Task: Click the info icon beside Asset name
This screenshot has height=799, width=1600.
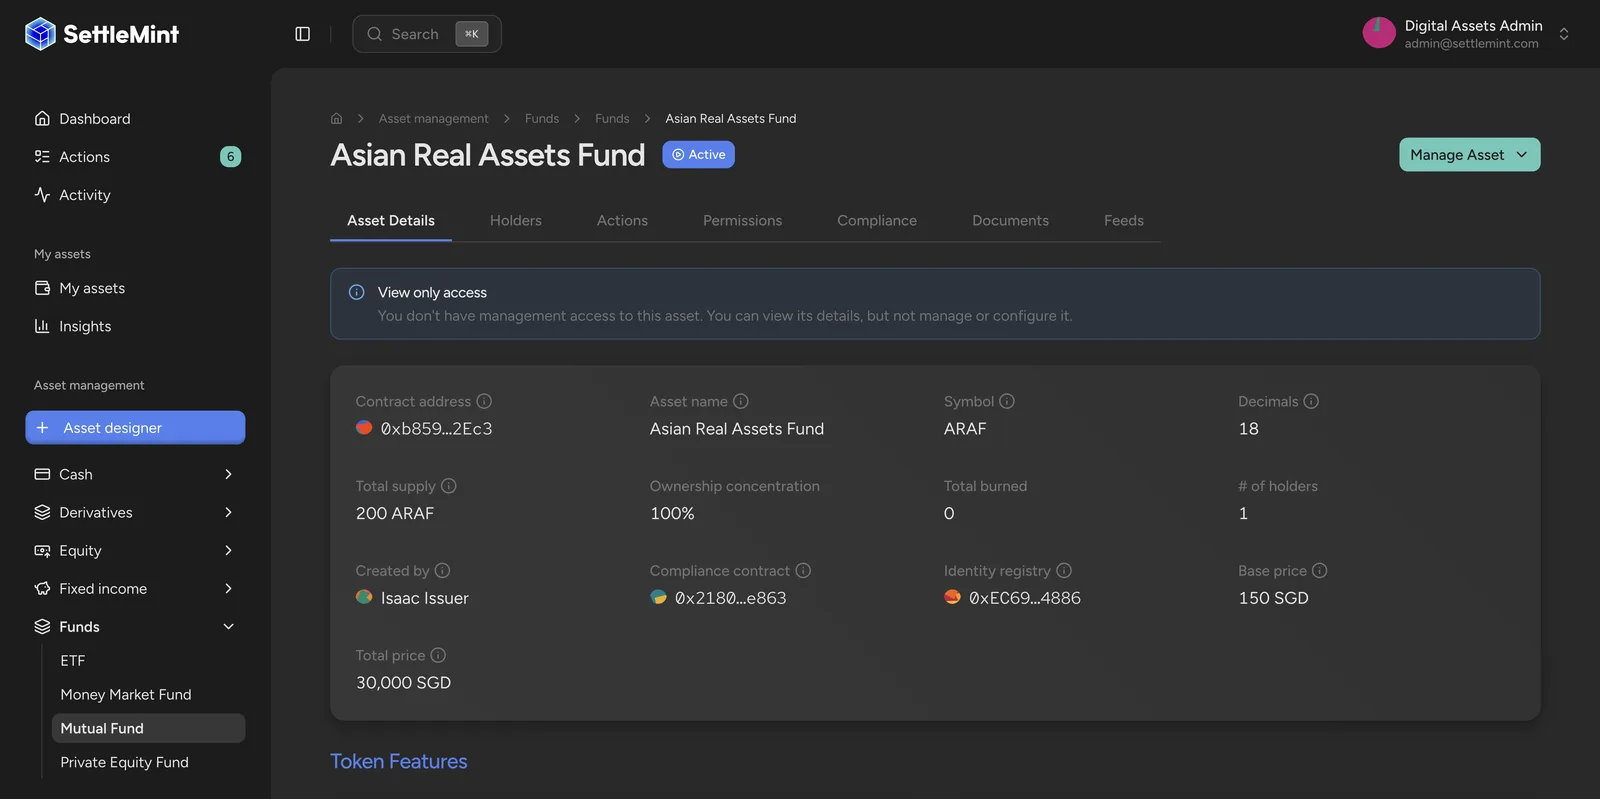Action: (741, 401)
